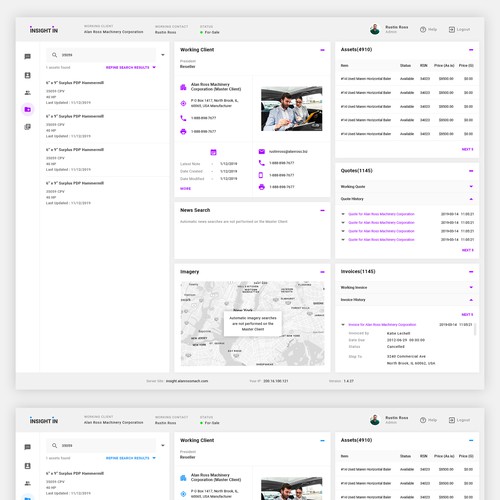Open the chat messages icon in purple dashboard sidebar
500x500 pixels.
(28, 57)
